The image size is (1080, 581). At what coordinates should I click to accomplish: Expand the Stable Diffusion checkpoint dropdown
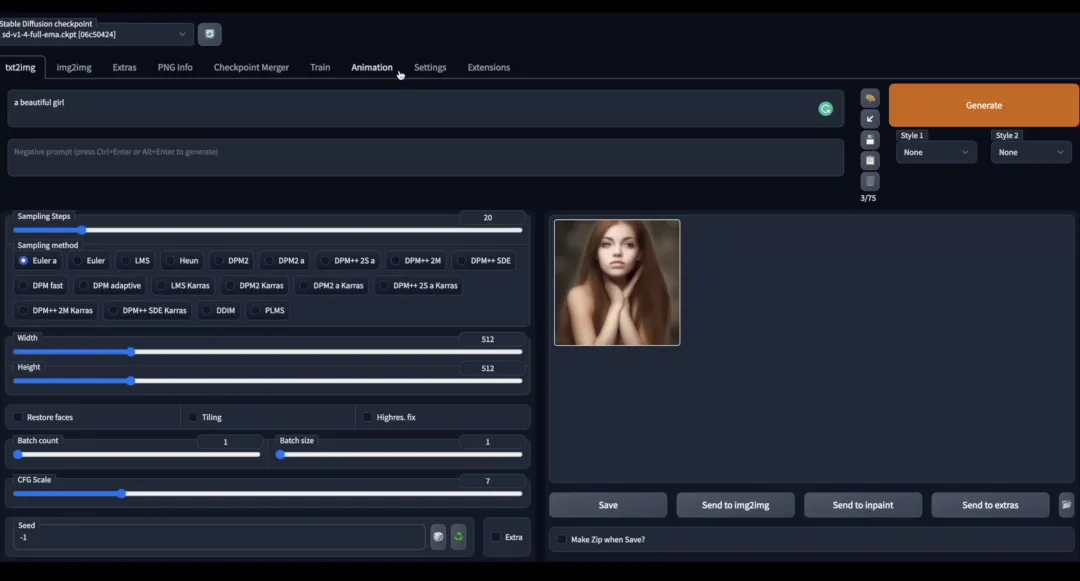click(x=96, y=34)
